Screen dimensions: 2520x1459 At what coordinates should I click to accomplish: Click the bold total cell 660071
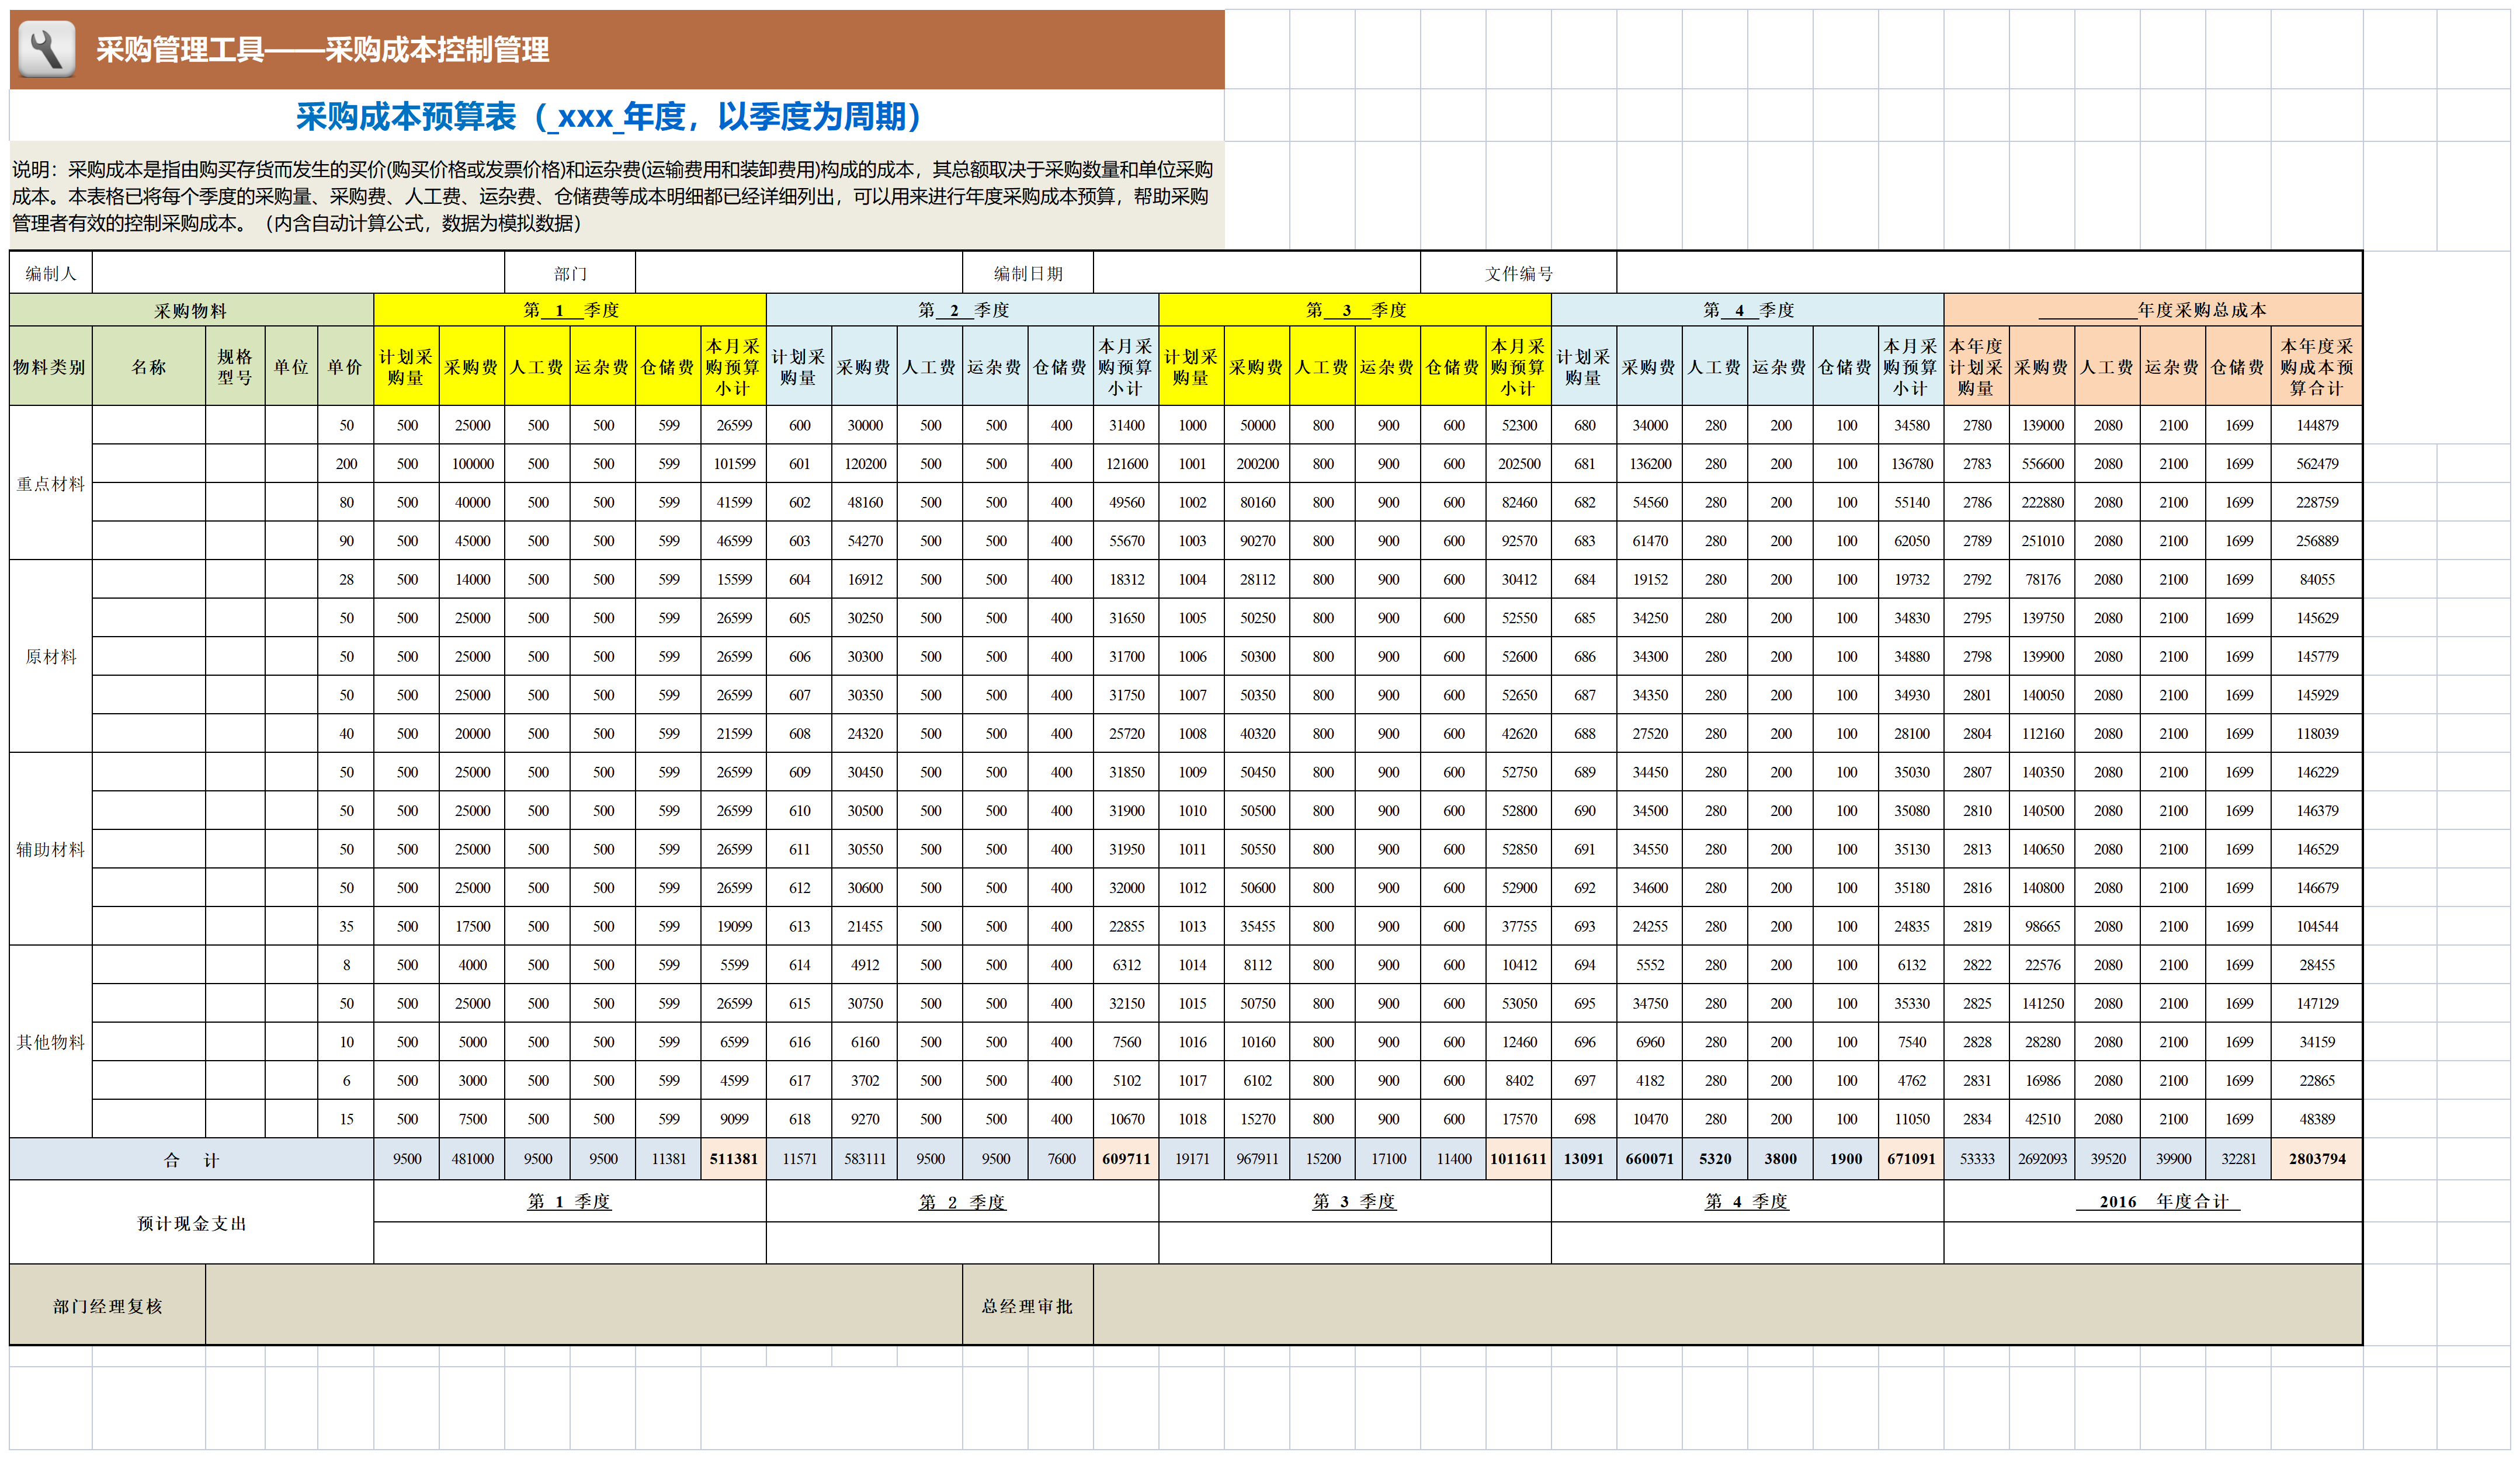(1649, 1159)
